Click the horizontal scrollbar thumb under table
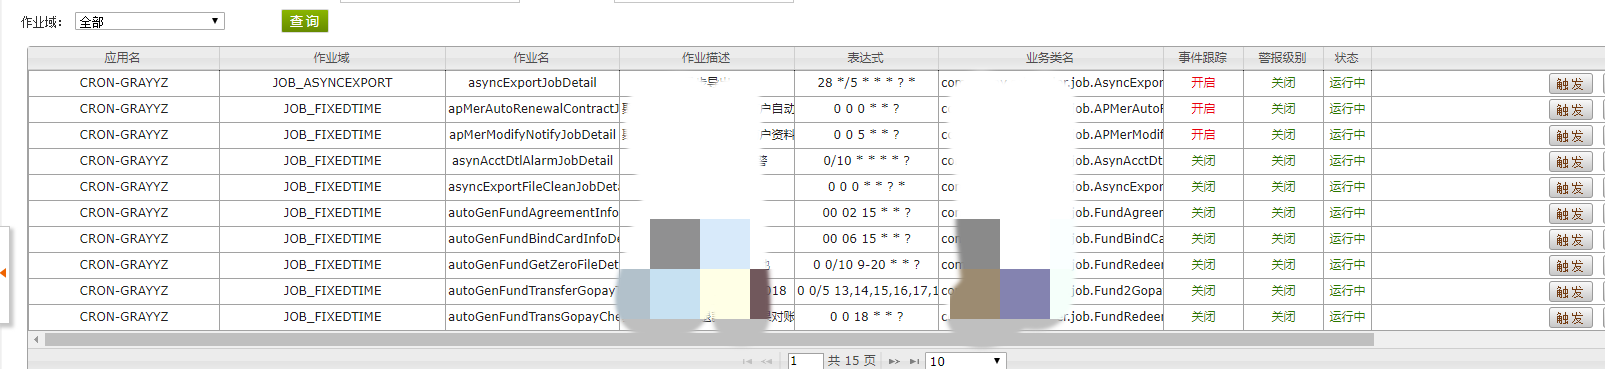Screen dimensions: 1605x369 [x=709, y=340]
